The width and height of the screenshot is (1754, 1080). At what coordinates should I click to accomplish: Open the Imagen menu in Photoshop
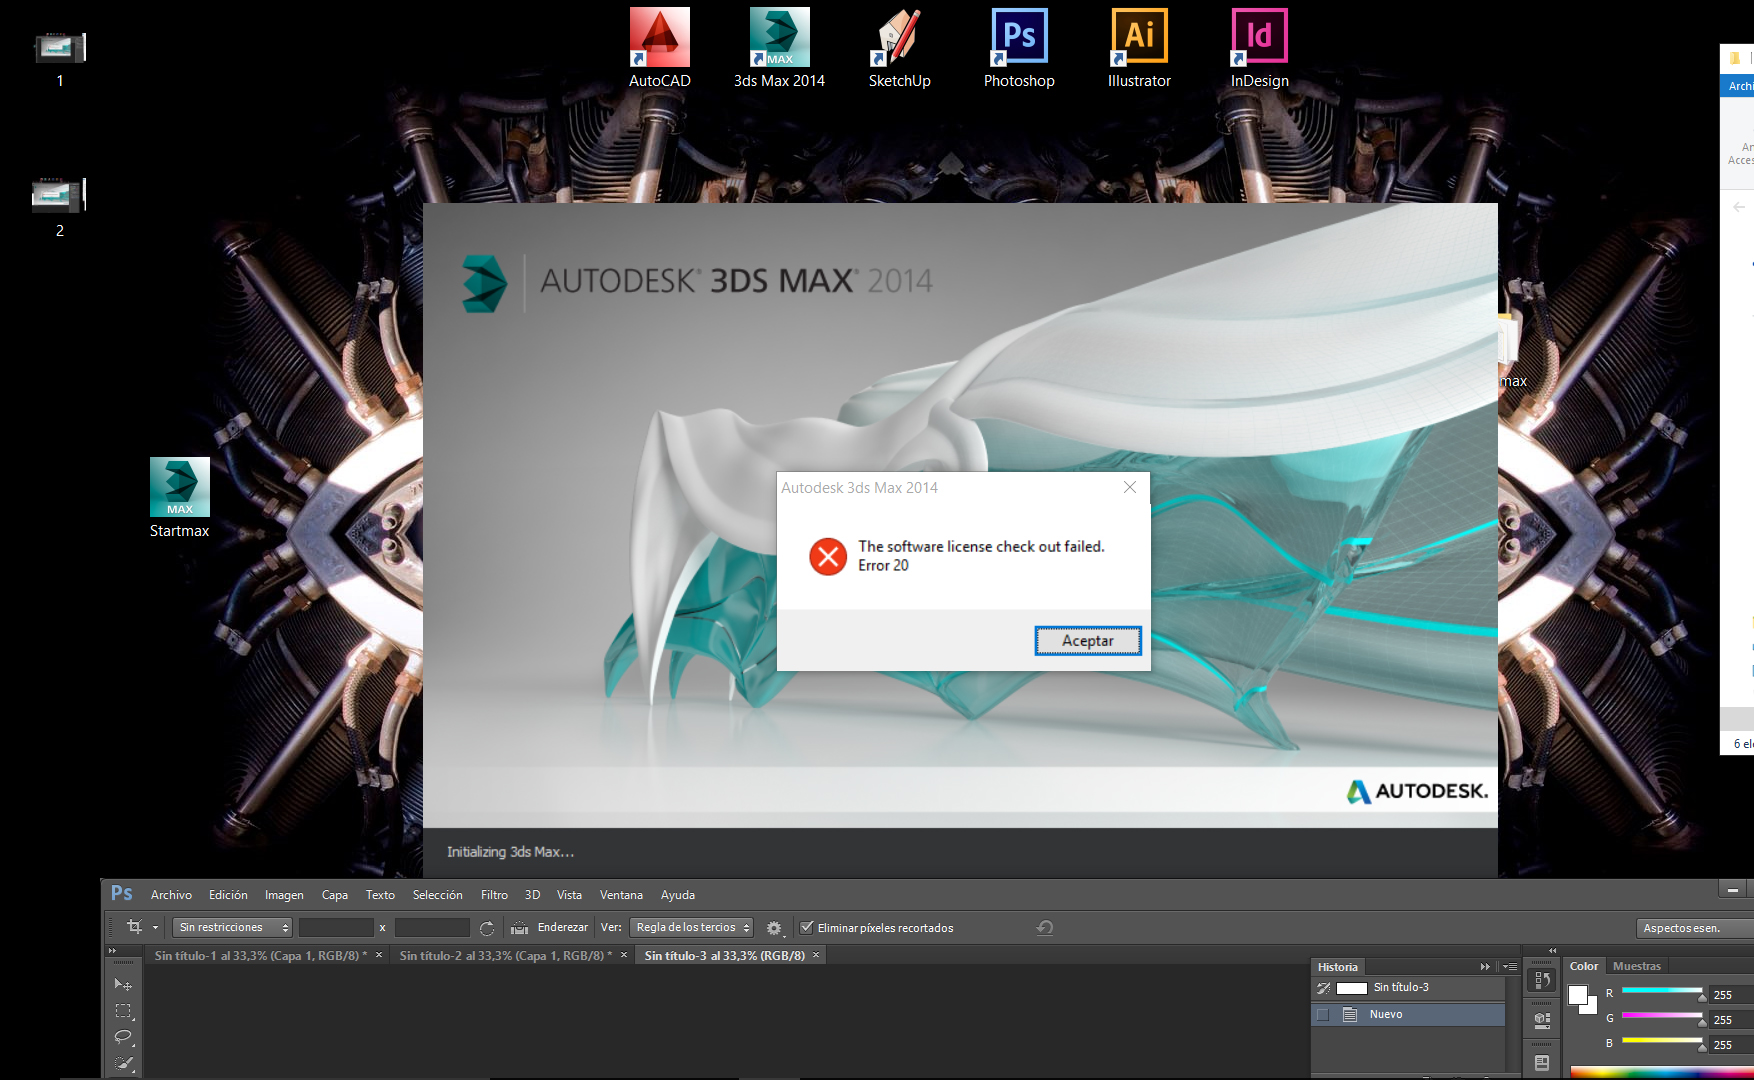click(284, 895)
